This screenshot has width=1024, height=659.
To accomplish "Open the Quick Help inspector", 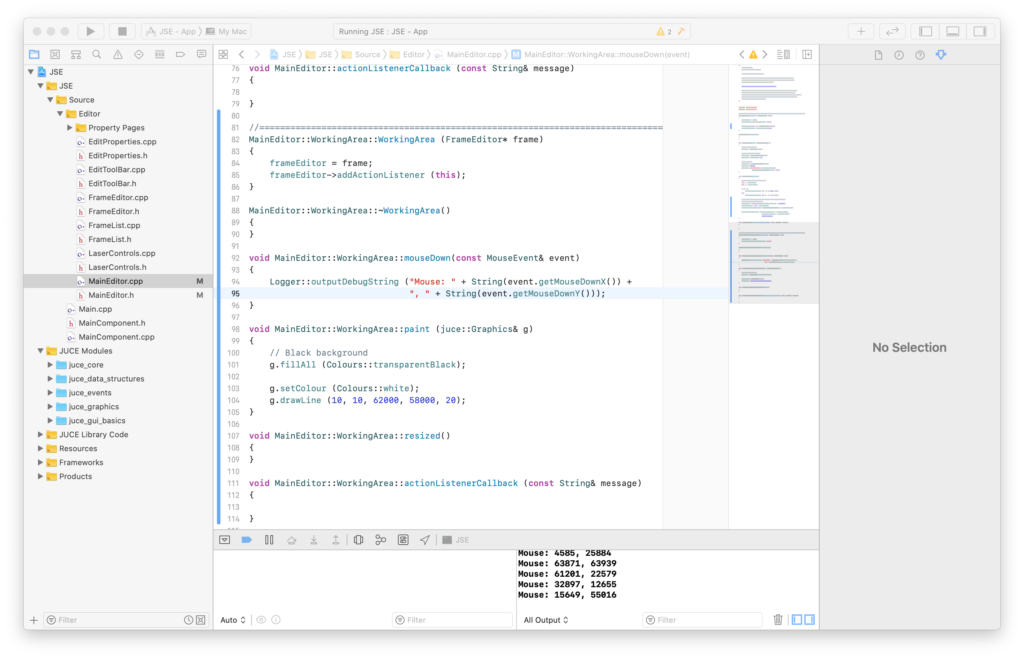I will coord(919,54).
